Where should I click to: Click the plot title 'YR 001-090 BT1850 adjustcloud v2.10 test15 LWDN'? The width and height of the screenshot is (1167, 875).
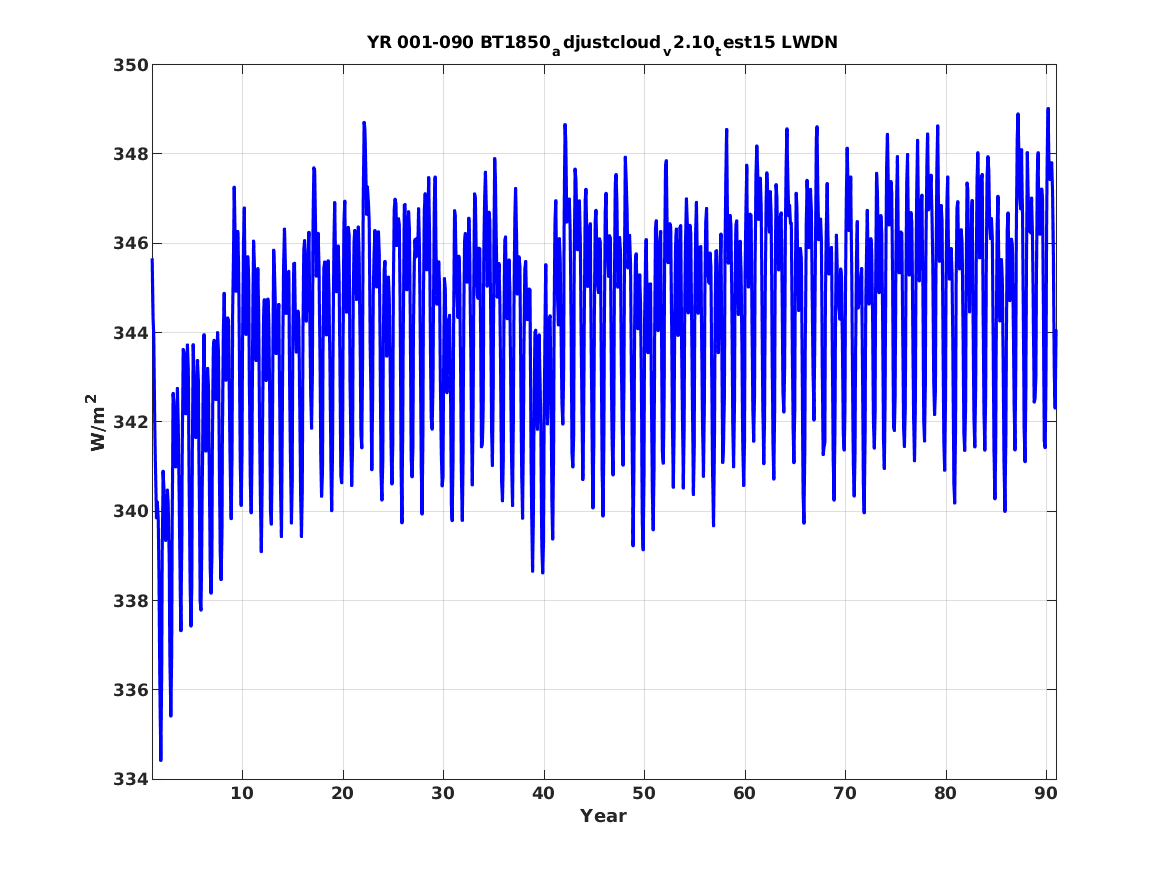(x=602, y=43)
